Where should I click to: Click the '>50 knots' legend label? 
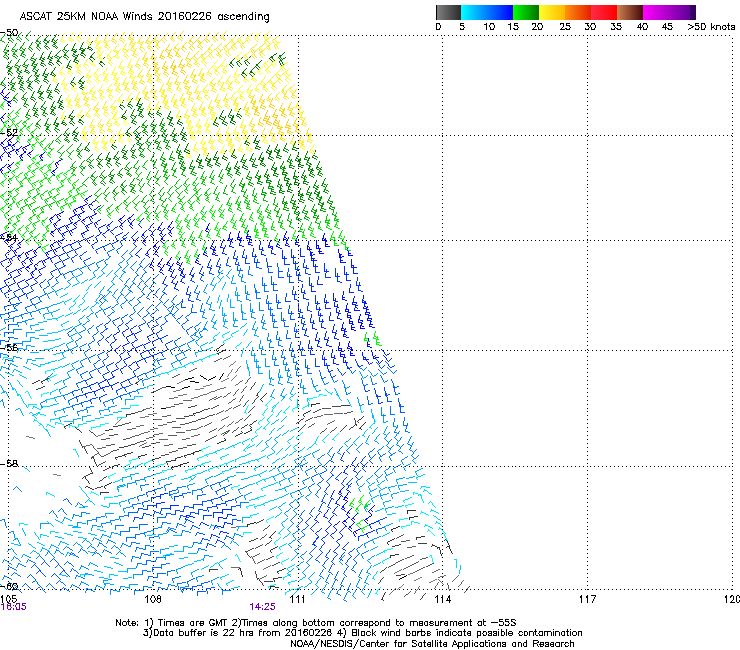point(711,27)
